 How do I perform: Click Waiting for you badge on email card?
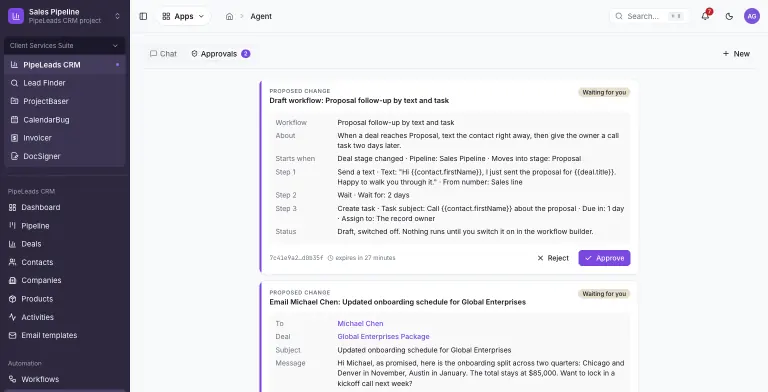[x=604, y=294]
